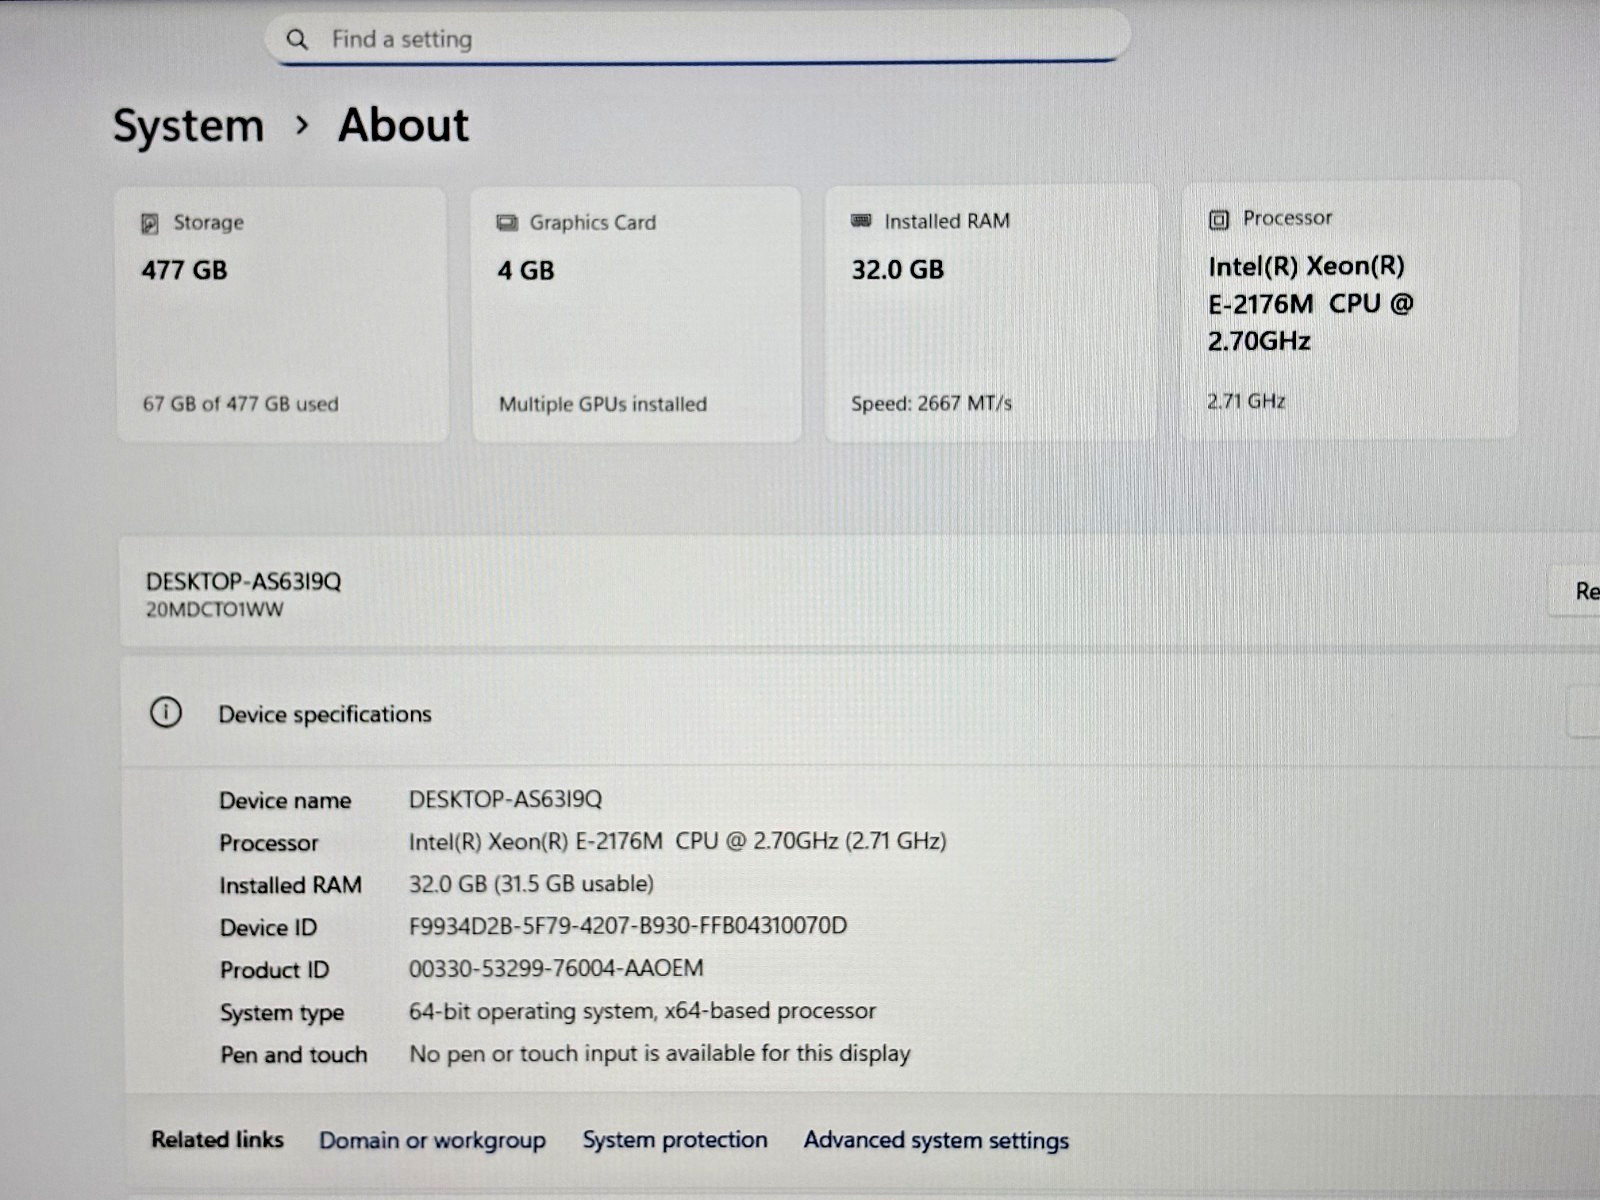Viewport: 1600px width, 1200px height.
Task: Select the Pen and touch value text
Action: (x=660, y=1054)
